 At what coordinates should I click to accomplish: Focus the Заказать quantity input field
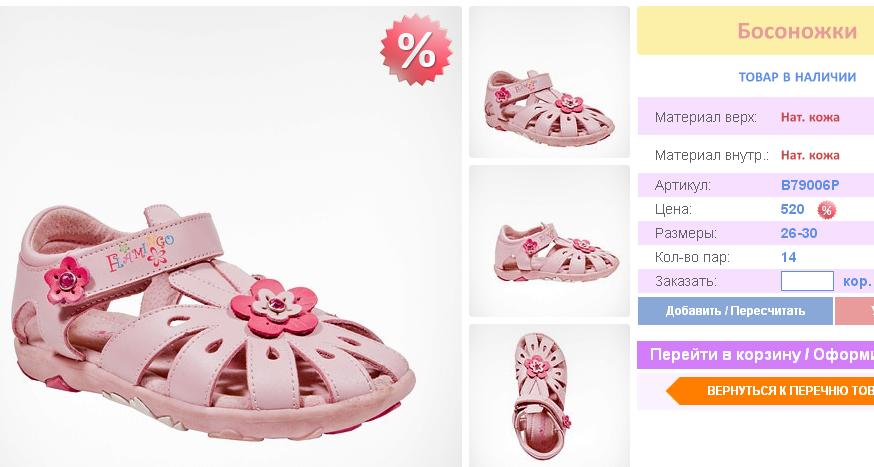(807, 282)
